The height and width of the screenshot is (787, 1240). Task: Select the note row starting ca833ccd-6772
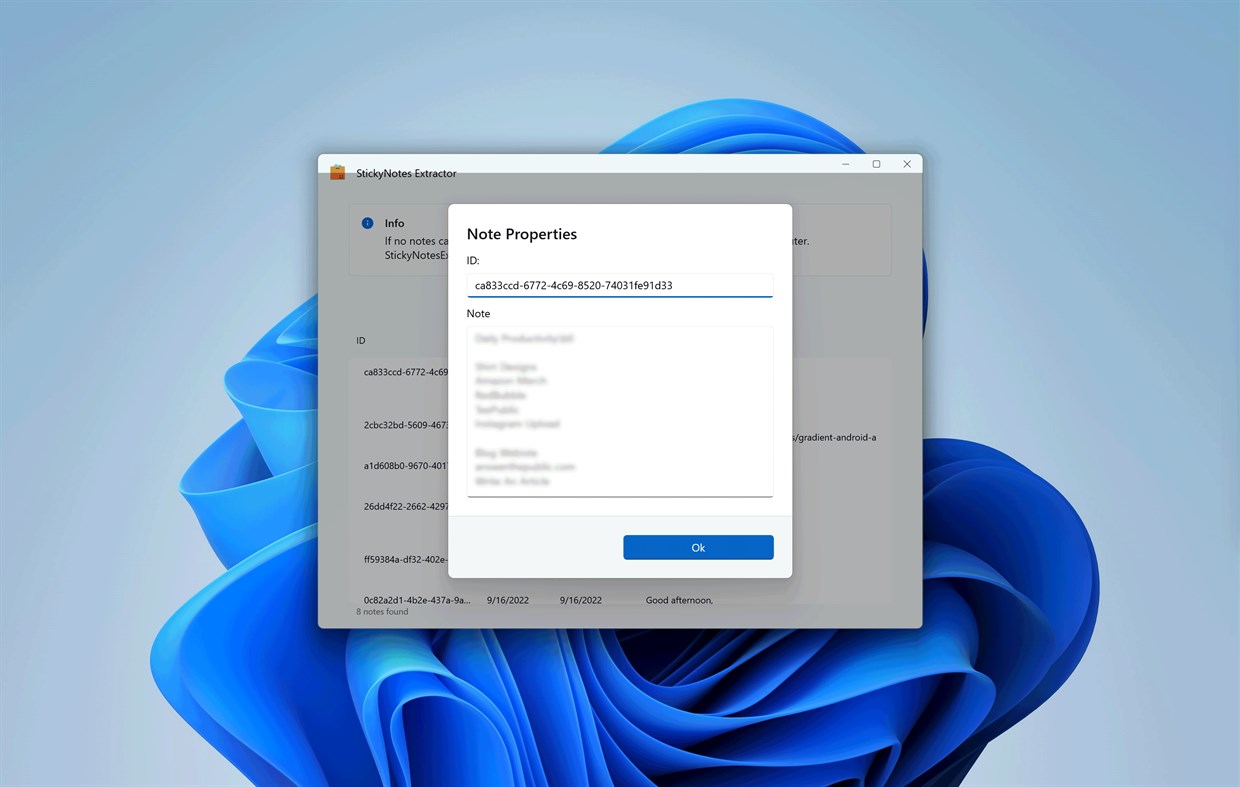(x=404, y=371)
